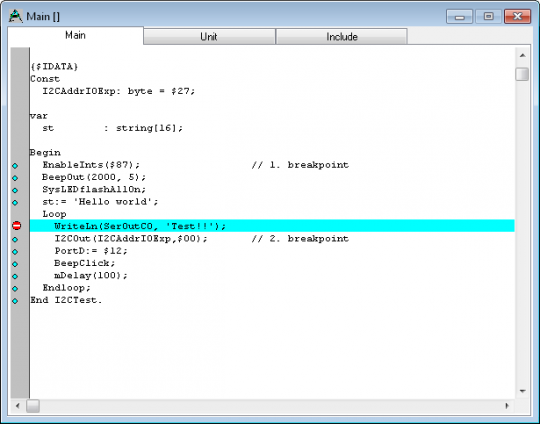Screen dimensions: 540x424
Task: Switch to the Unit tab
Action: (x=209, y=37)
